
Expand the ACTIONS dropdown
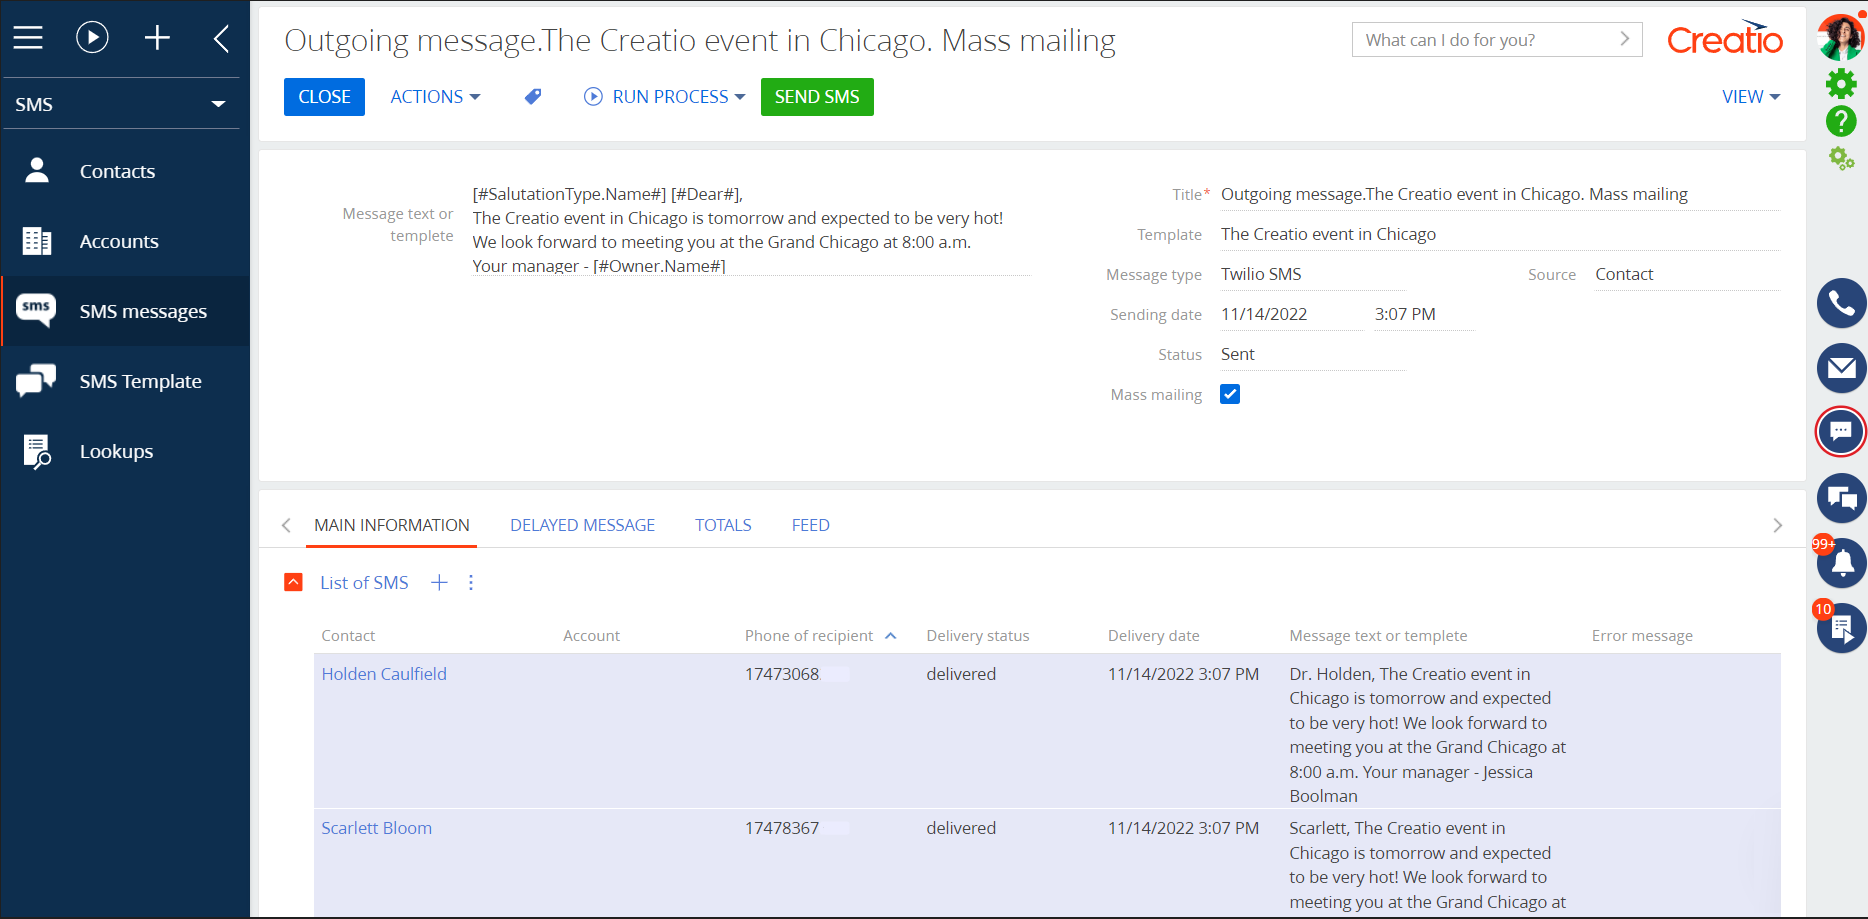point(435,96)
